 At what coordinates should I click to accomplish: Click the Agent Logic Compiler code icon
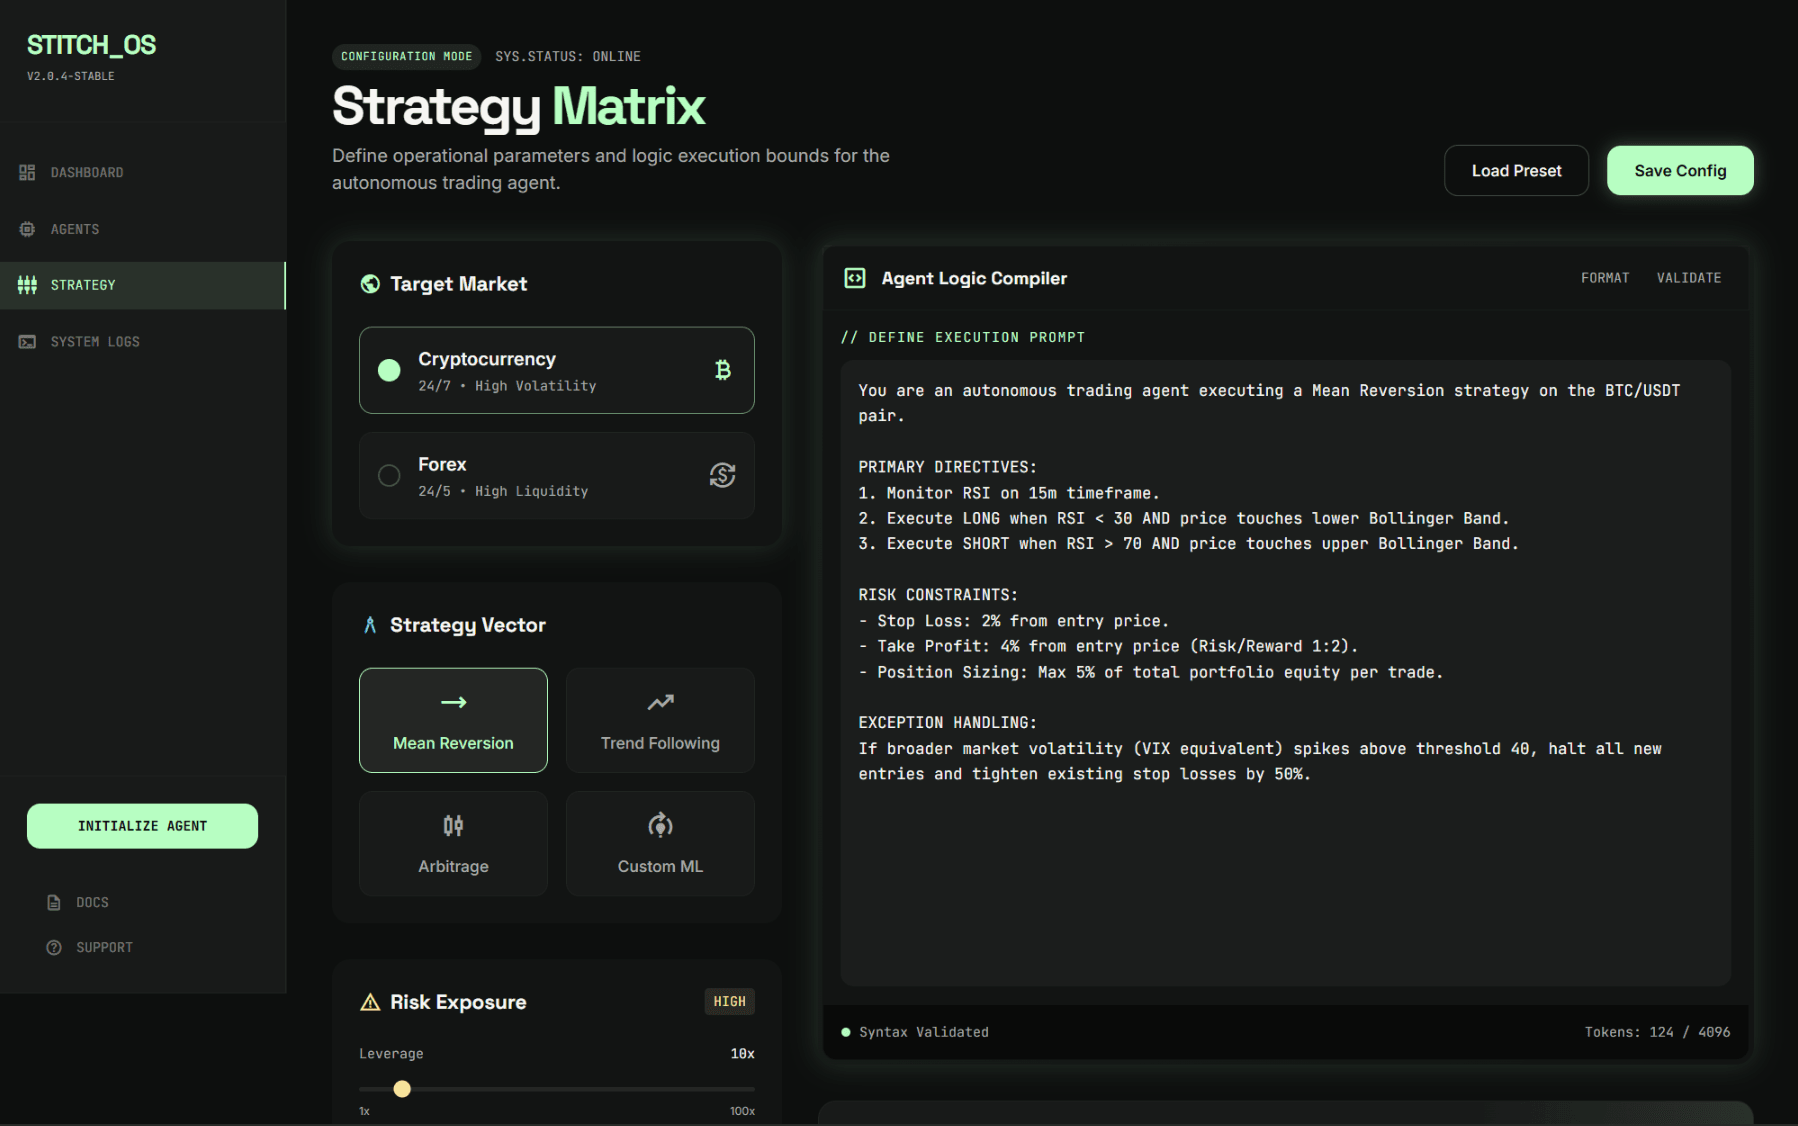pos(855,278)
